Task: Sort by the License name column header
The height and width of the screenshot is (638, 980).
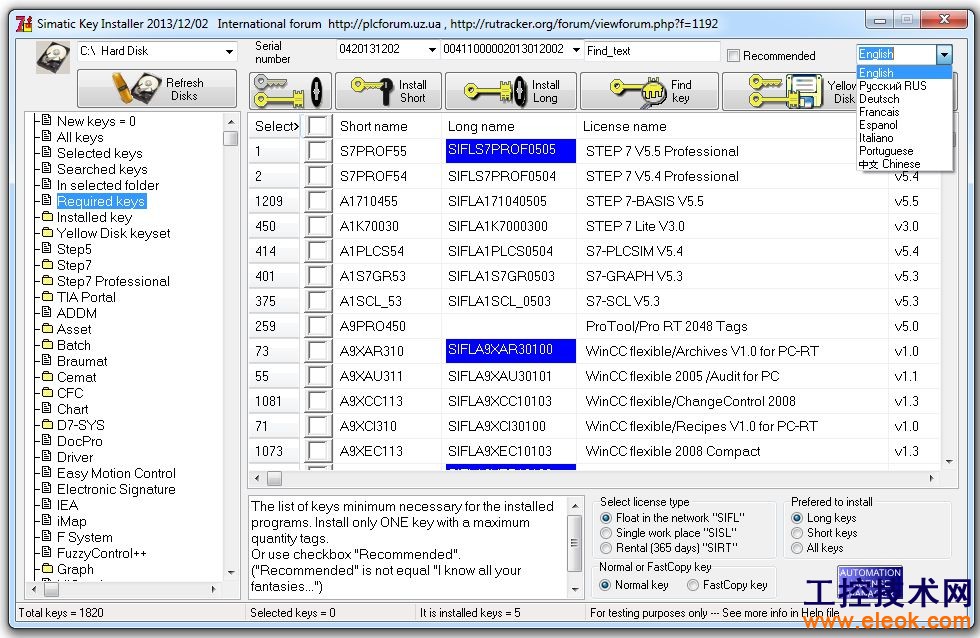Action: pyautogui.click(x=624, y=126)
